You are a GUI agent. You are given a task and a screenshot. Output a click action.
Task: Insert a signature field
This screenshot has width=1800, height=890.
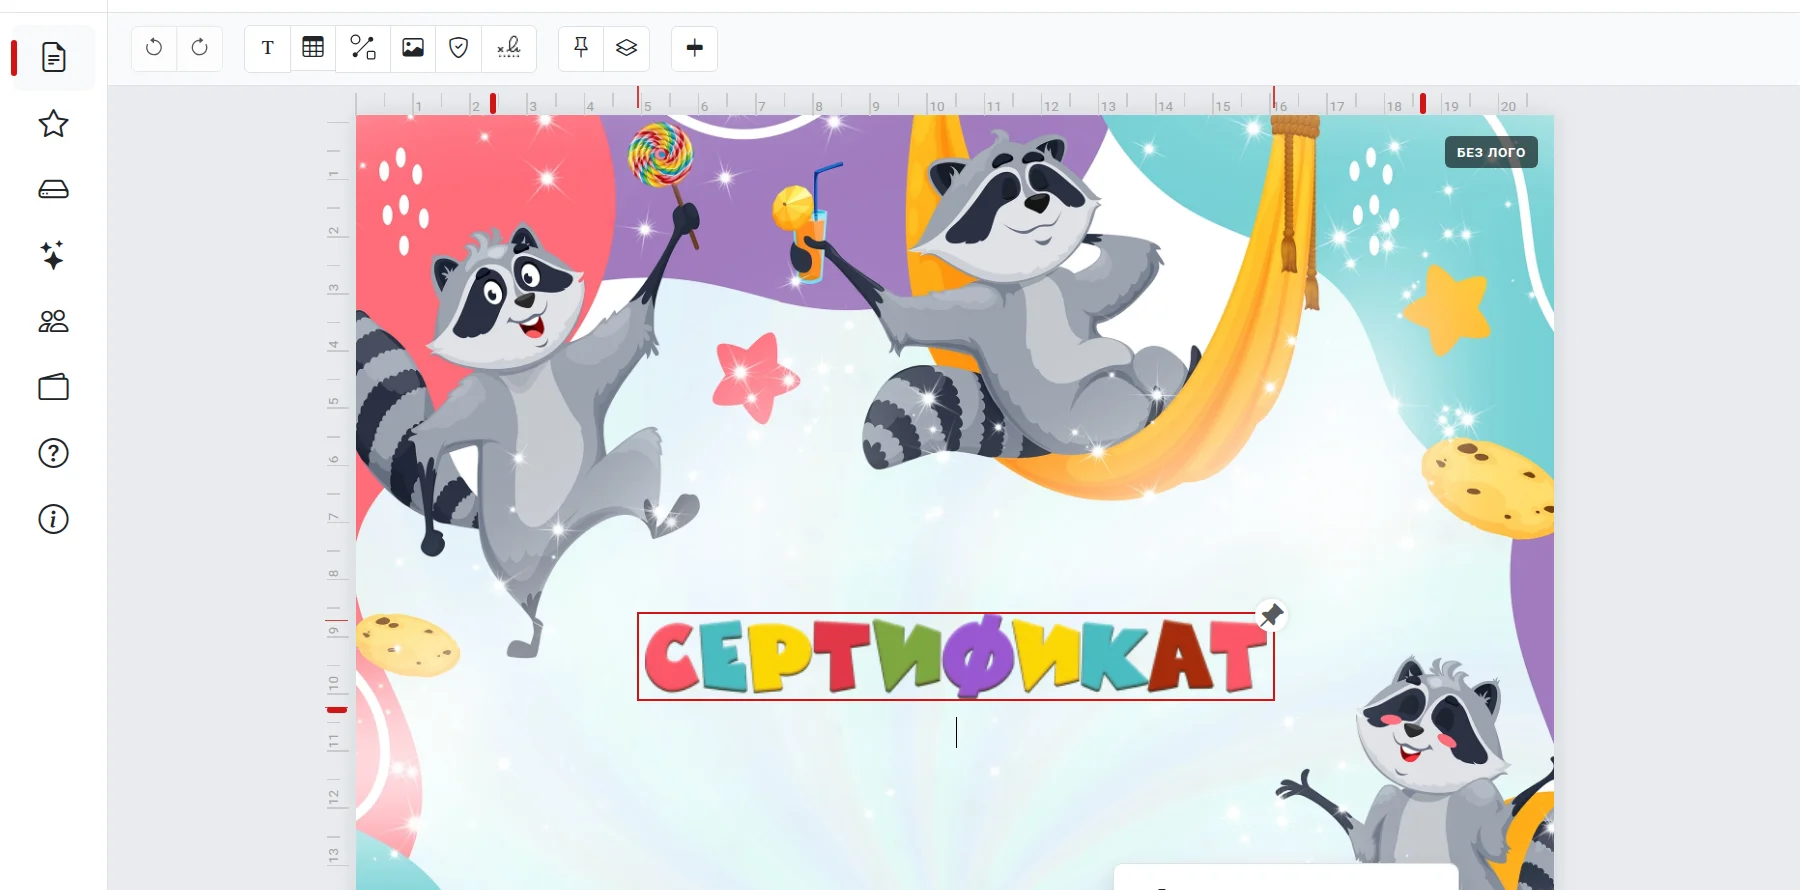point(509,48)
